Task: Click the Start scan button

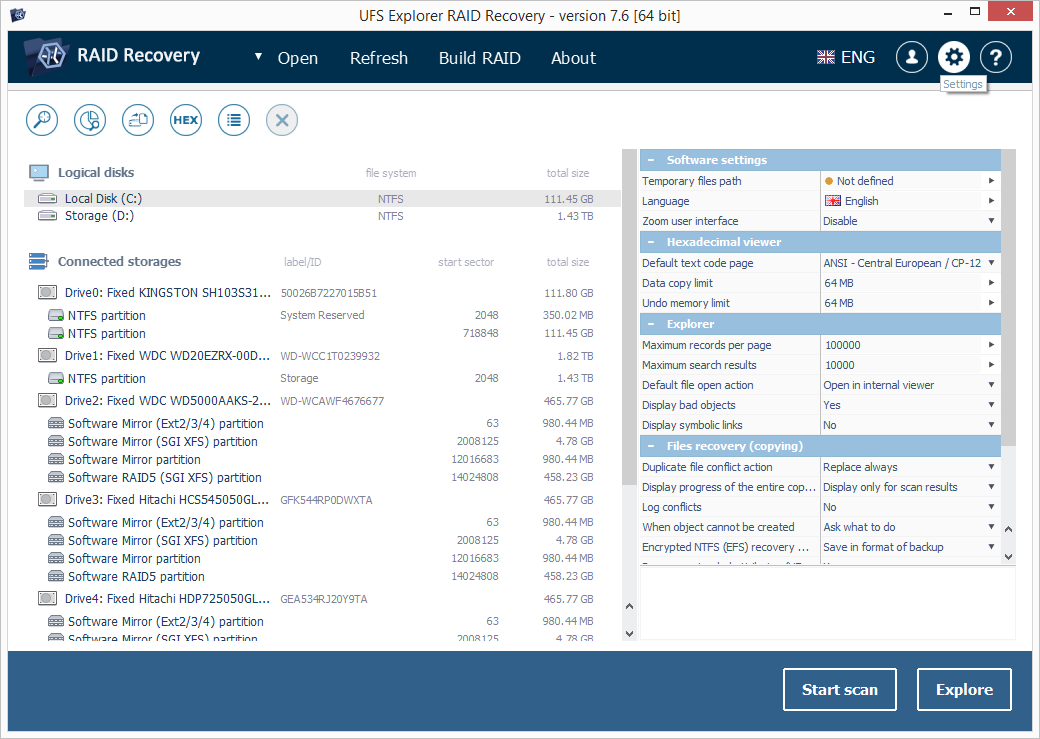Action: pyautogui.click(x=840, y=690)
